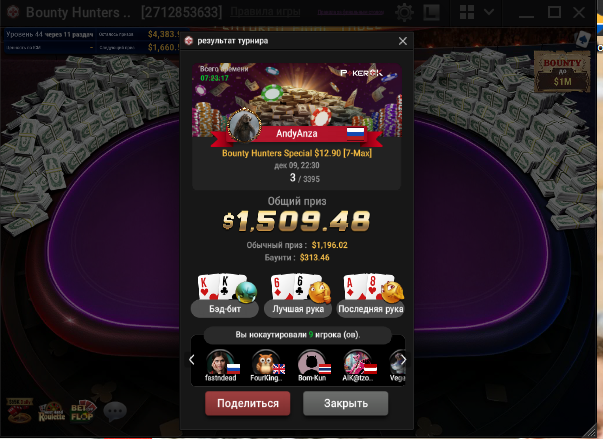Open the Bet Flop side game icon
603x439 pixels.
pyautogui.click(x=83, y=411)
